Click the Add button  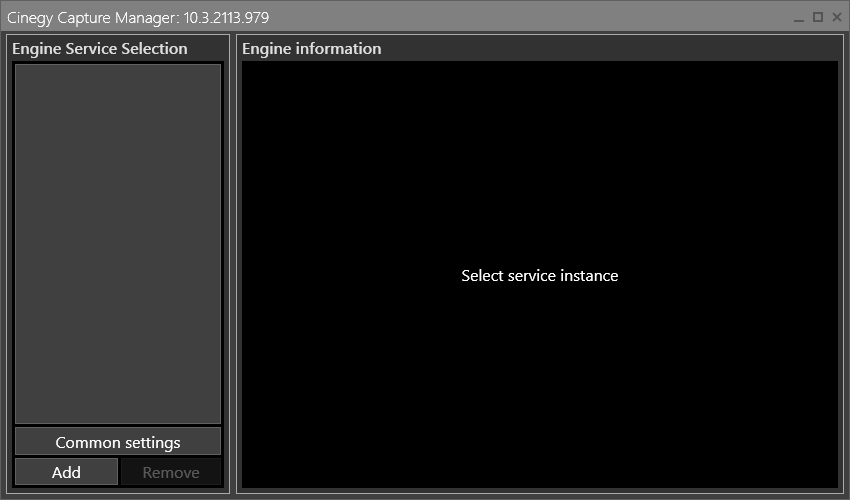point(66,472)
